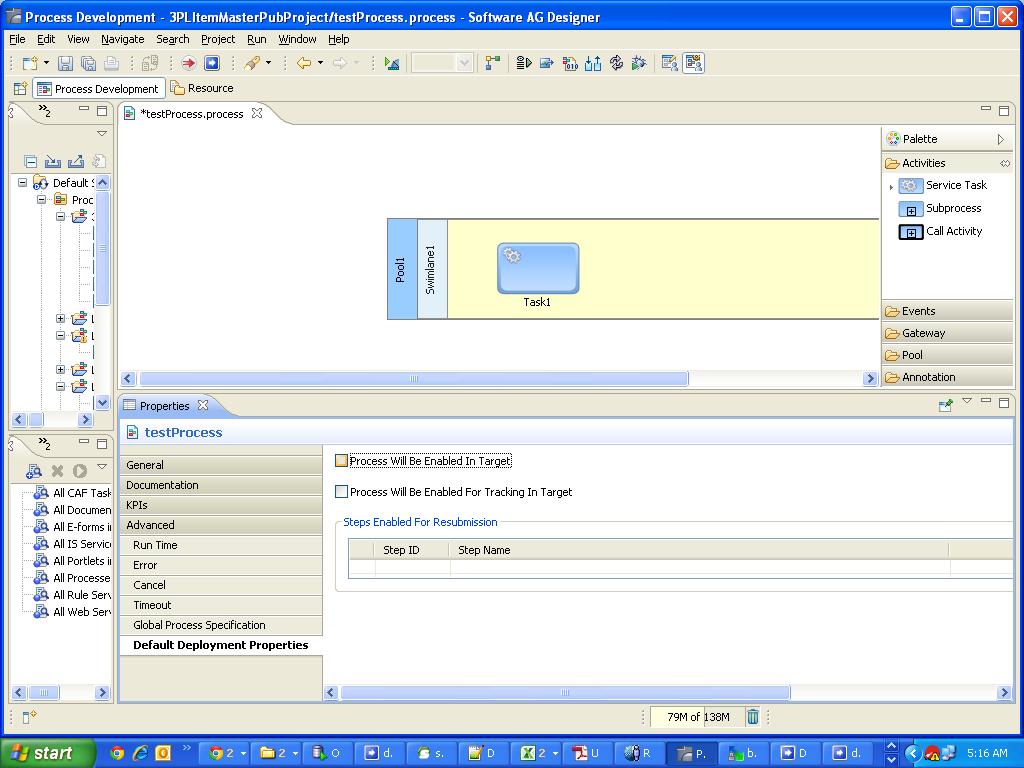The image size is (1024, 768).
Task: Select All CAF Task saved search
Action: pos(73,493)
